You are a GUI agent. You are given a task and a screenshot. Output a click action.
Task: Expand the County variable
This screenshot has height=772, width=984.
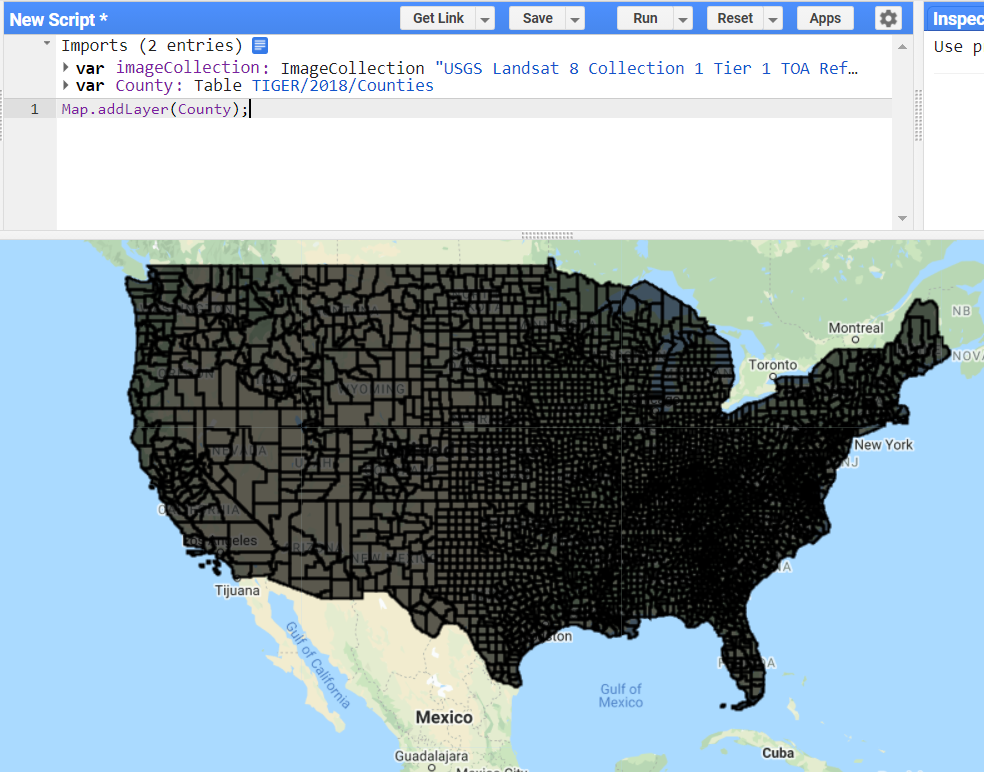pyautogui.click(x=66, y=85)
